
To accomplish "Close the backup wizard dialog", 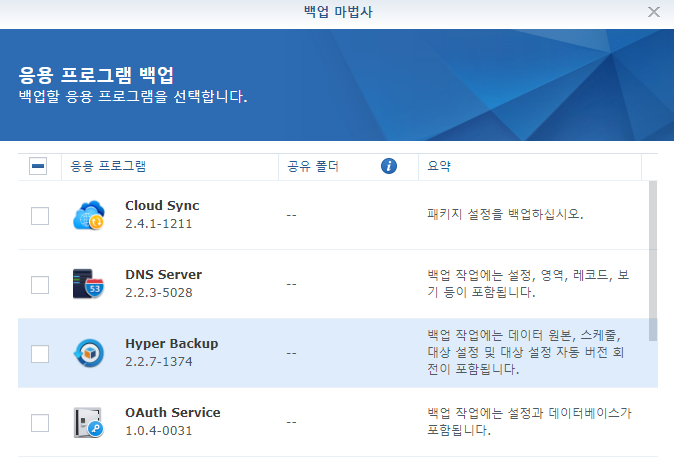I will (x=654, y=12).
